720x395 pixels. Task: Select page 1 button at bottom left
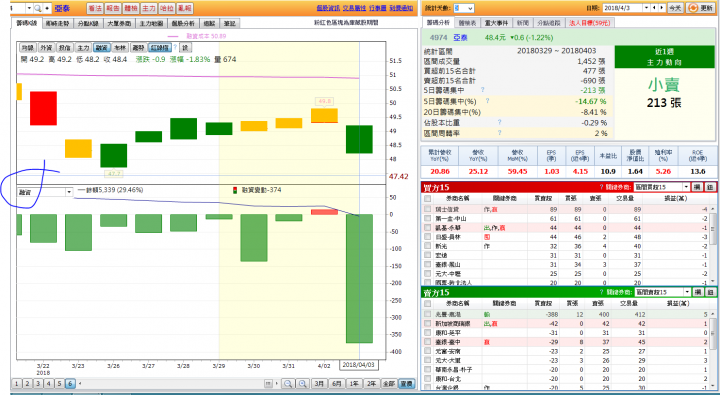[x=17, y=384]
